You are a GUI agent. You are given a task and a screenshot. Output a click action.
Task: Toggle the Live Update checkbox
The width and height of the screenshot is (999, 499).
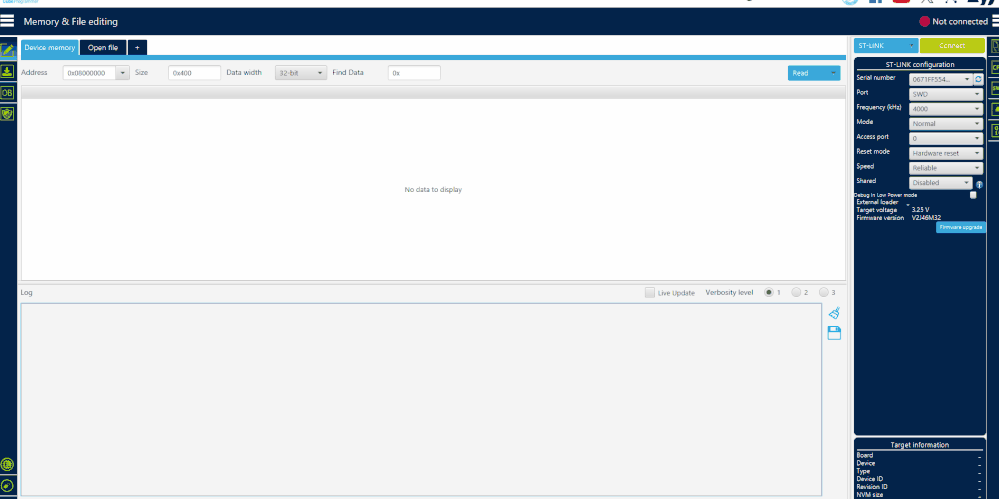[650, 293]
